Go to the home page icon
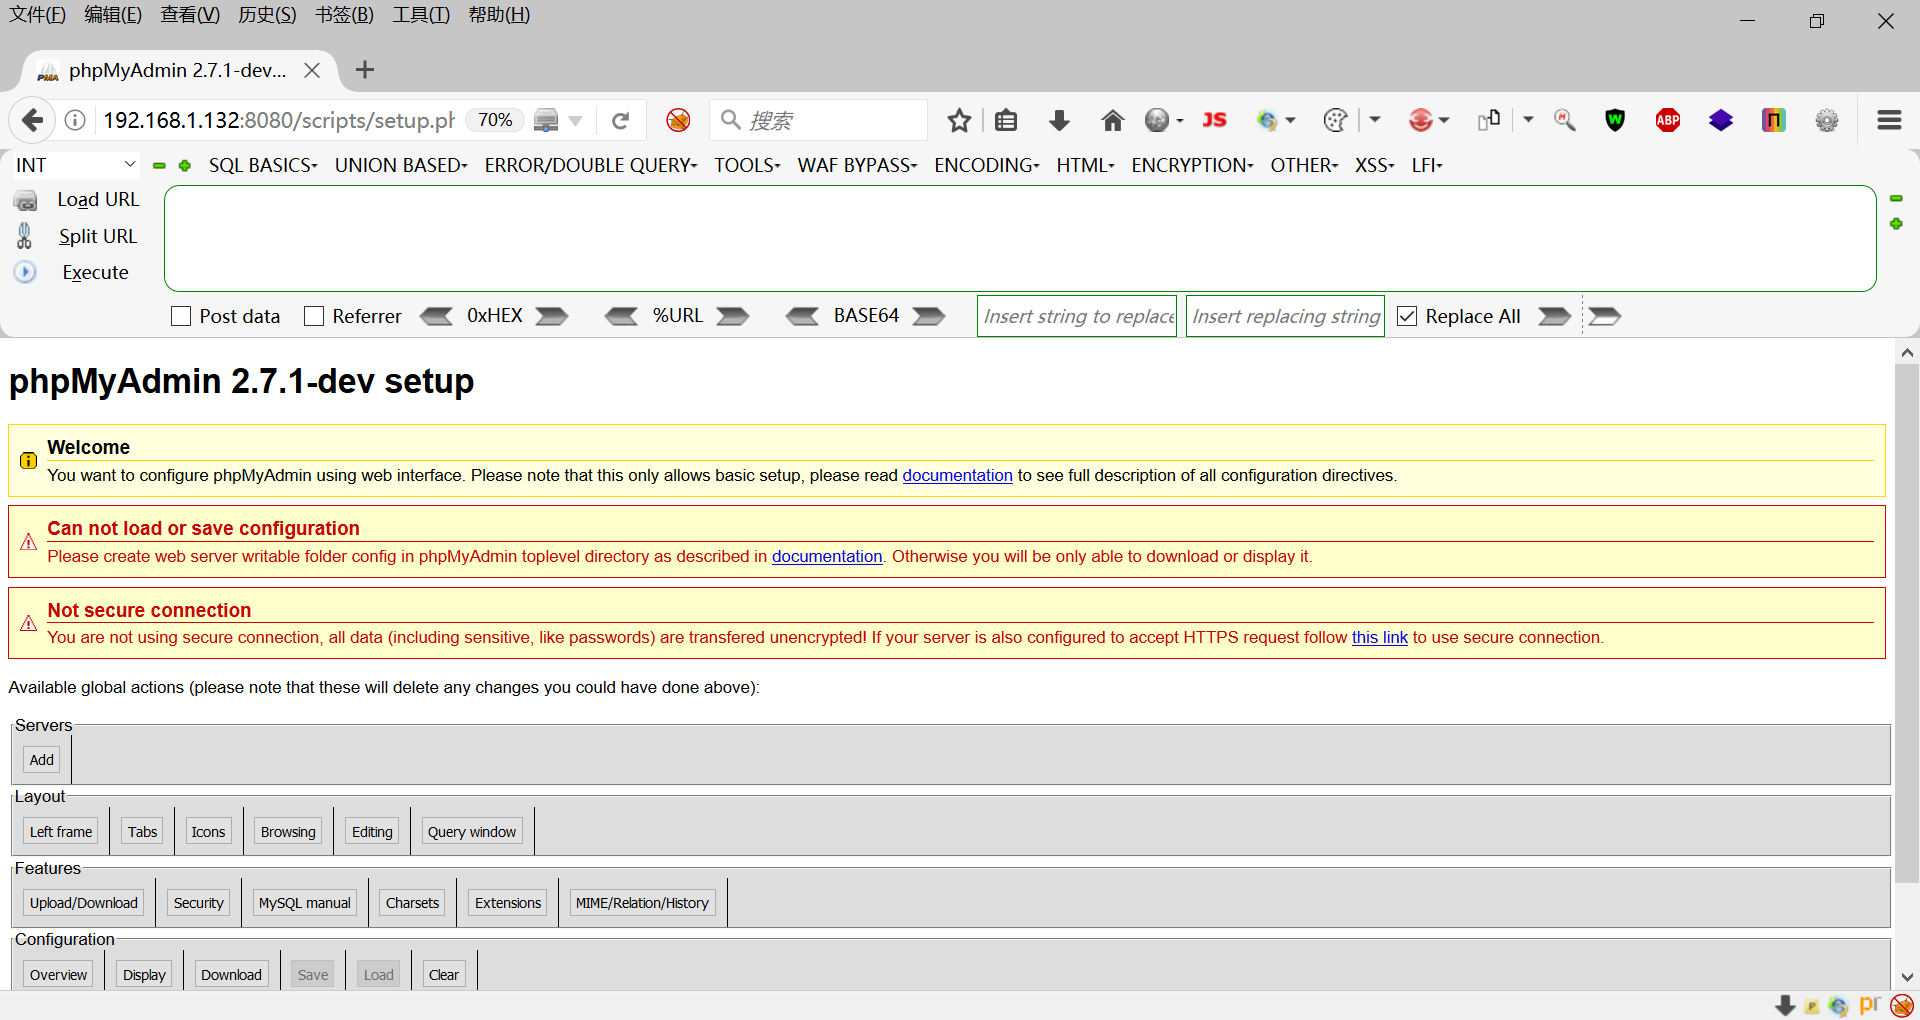Image resolution: width=1920 pixels, height=1020 pixels. [1112, 121]
